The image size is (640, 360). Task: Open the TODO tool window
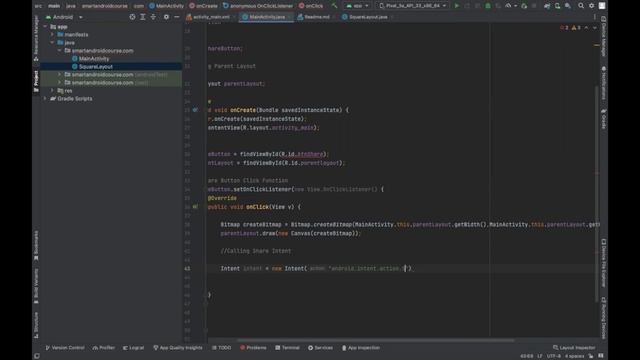pyautogui.click(x=222, y=348)
